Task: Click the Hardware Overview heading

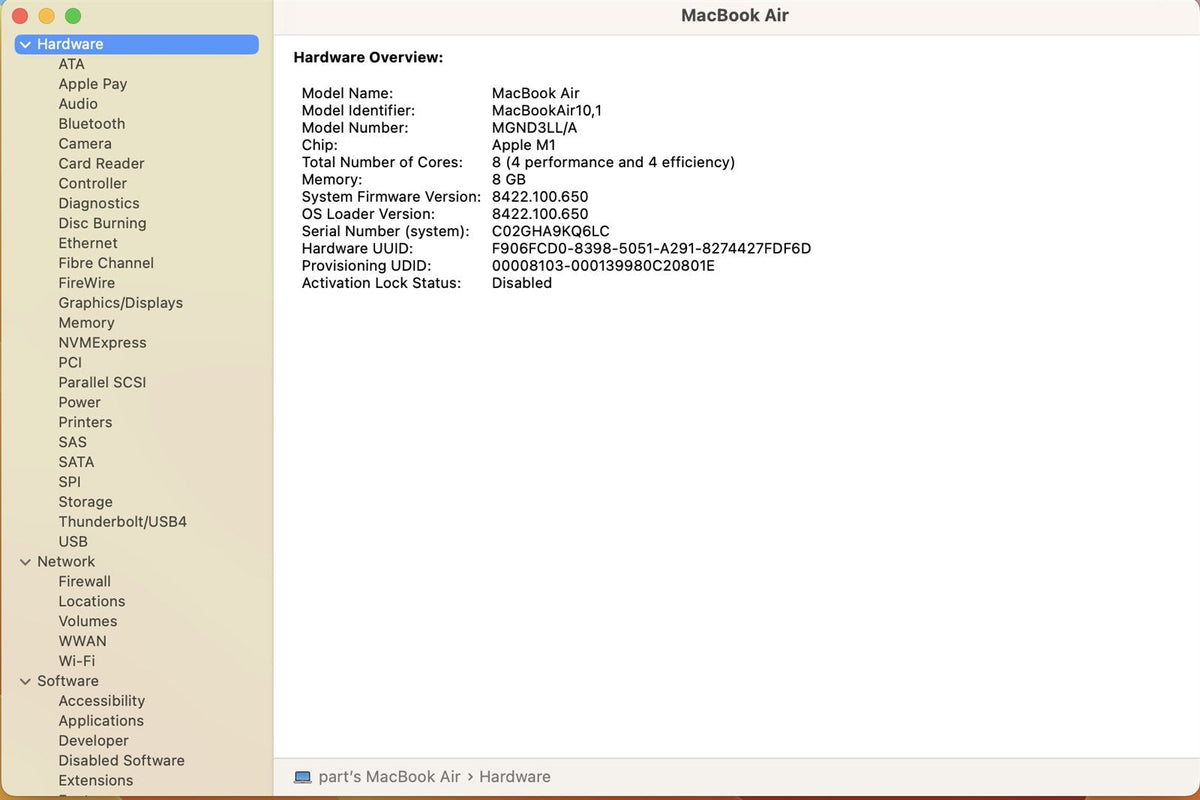Action: (x=368, y=58)
